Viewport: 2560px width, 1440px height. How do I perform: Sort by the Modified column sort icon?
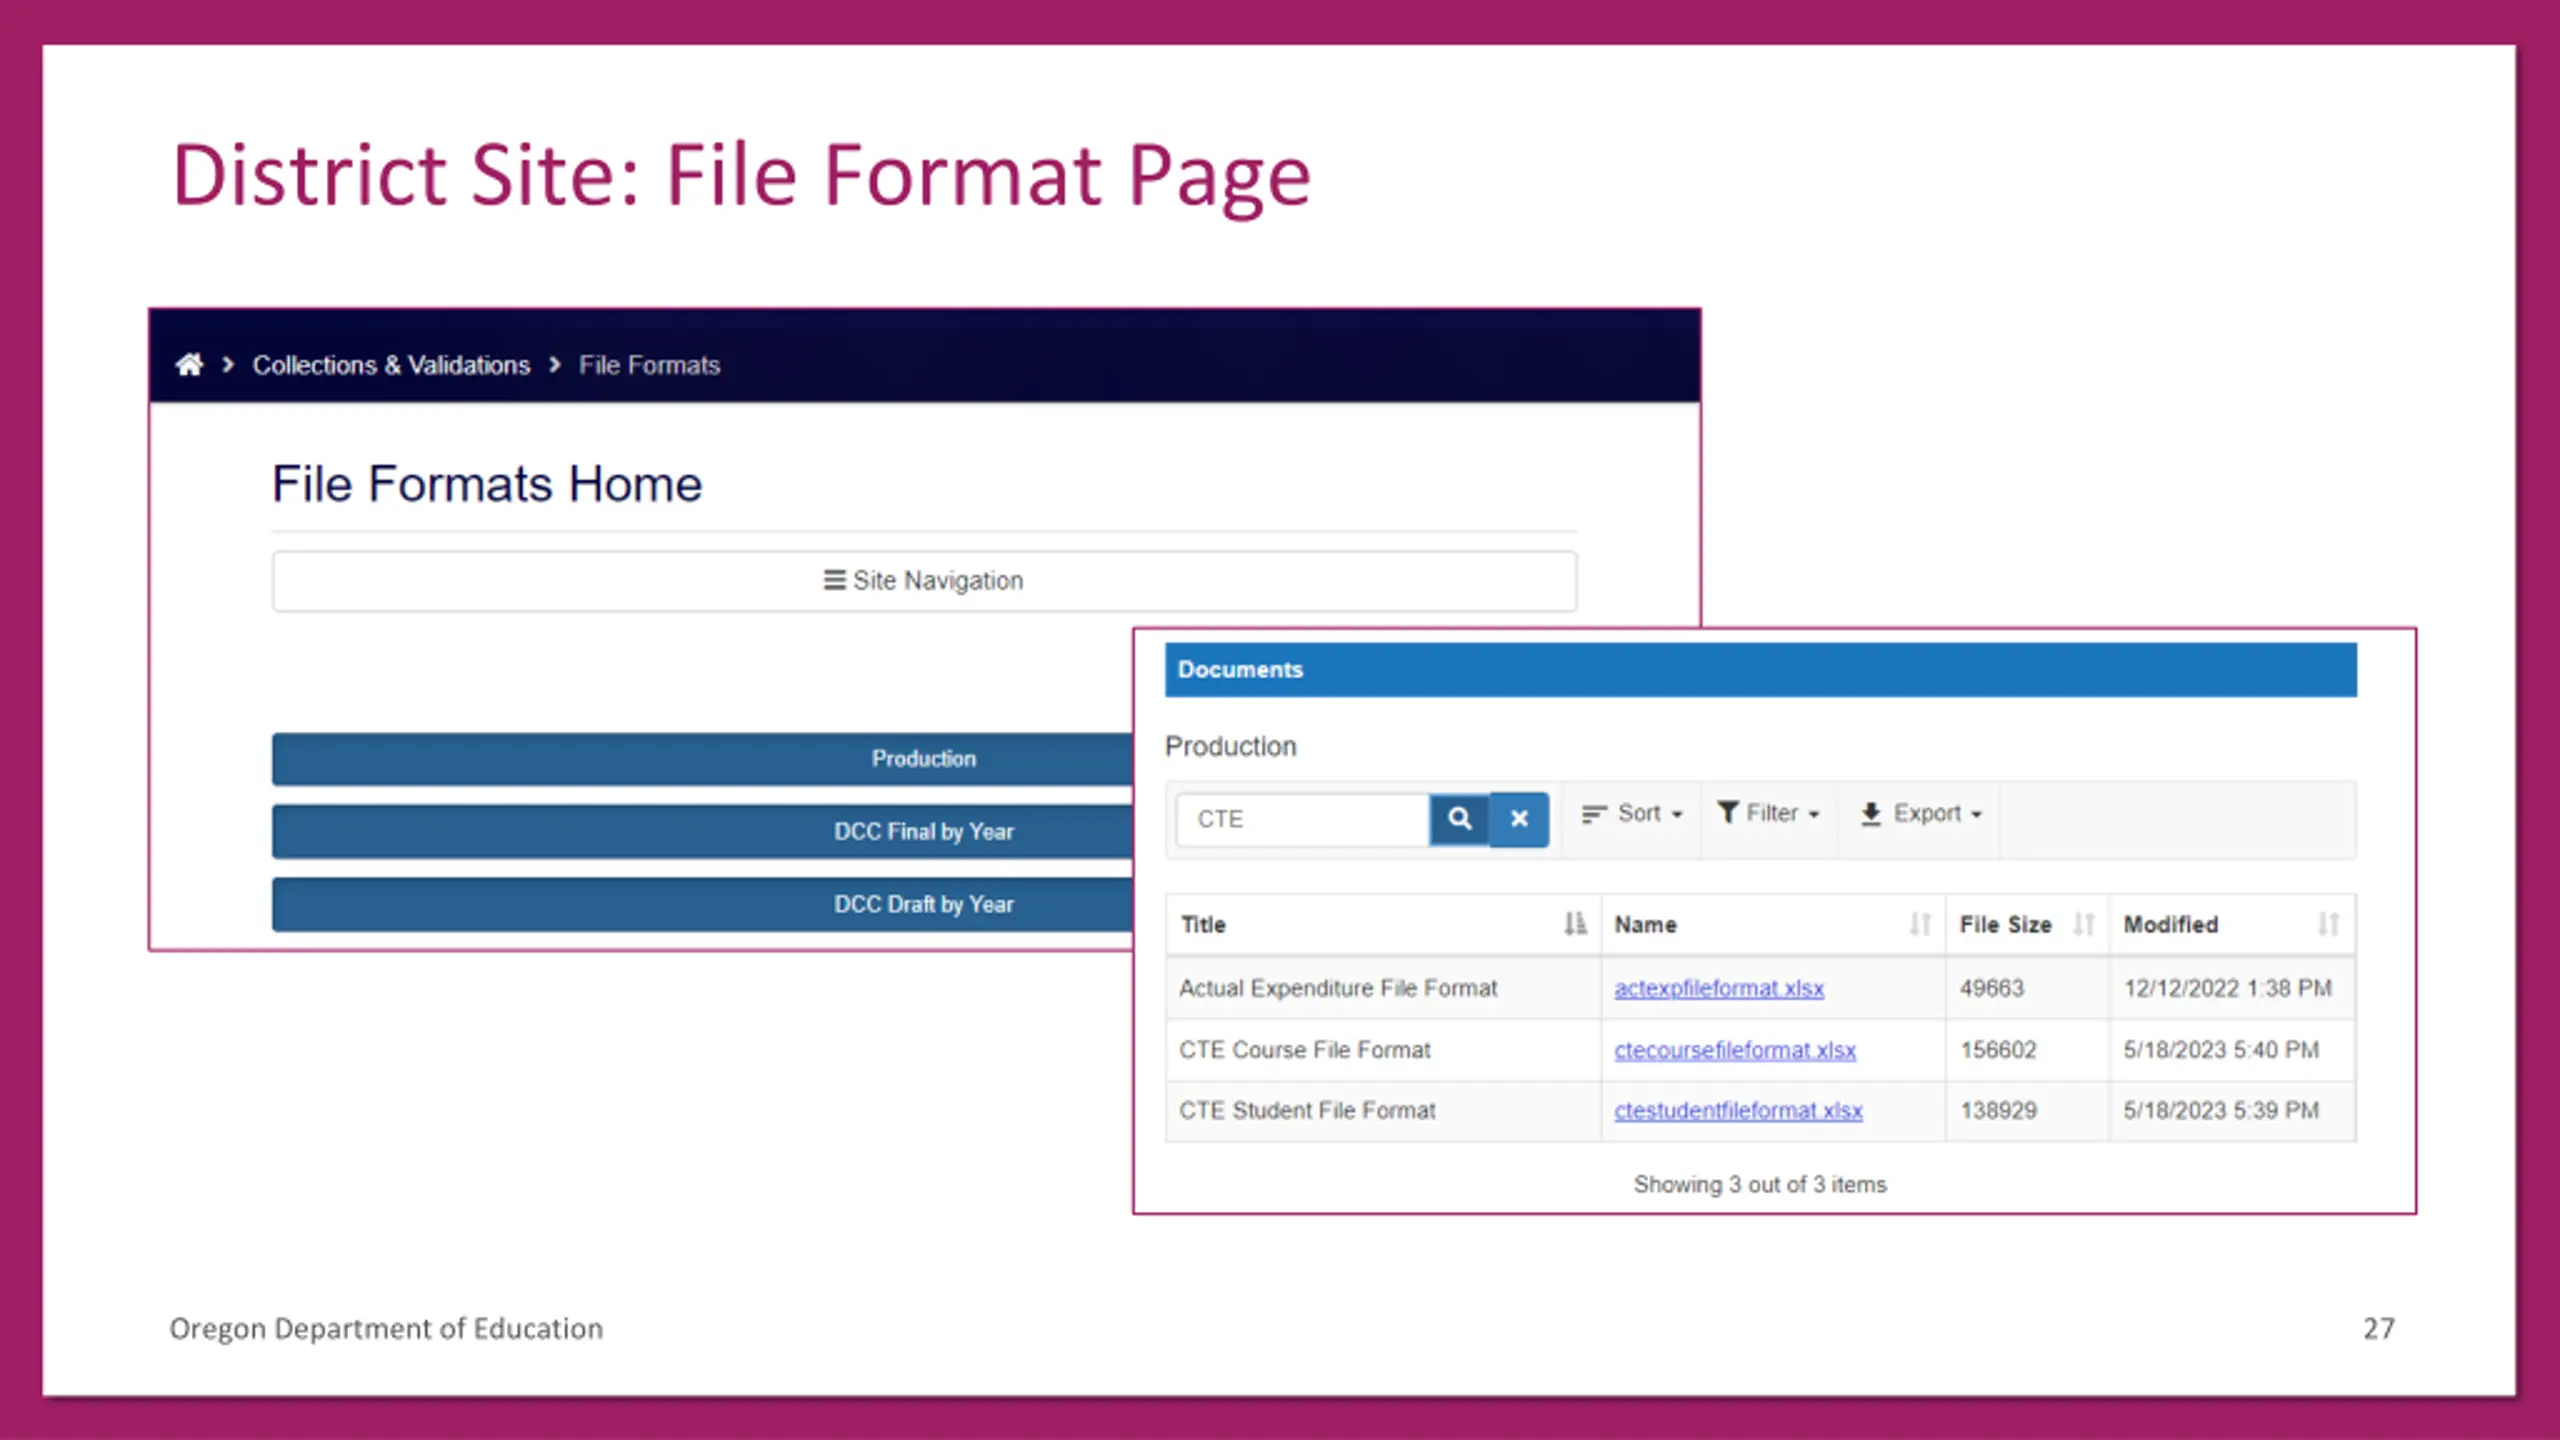click(2329, 924)
